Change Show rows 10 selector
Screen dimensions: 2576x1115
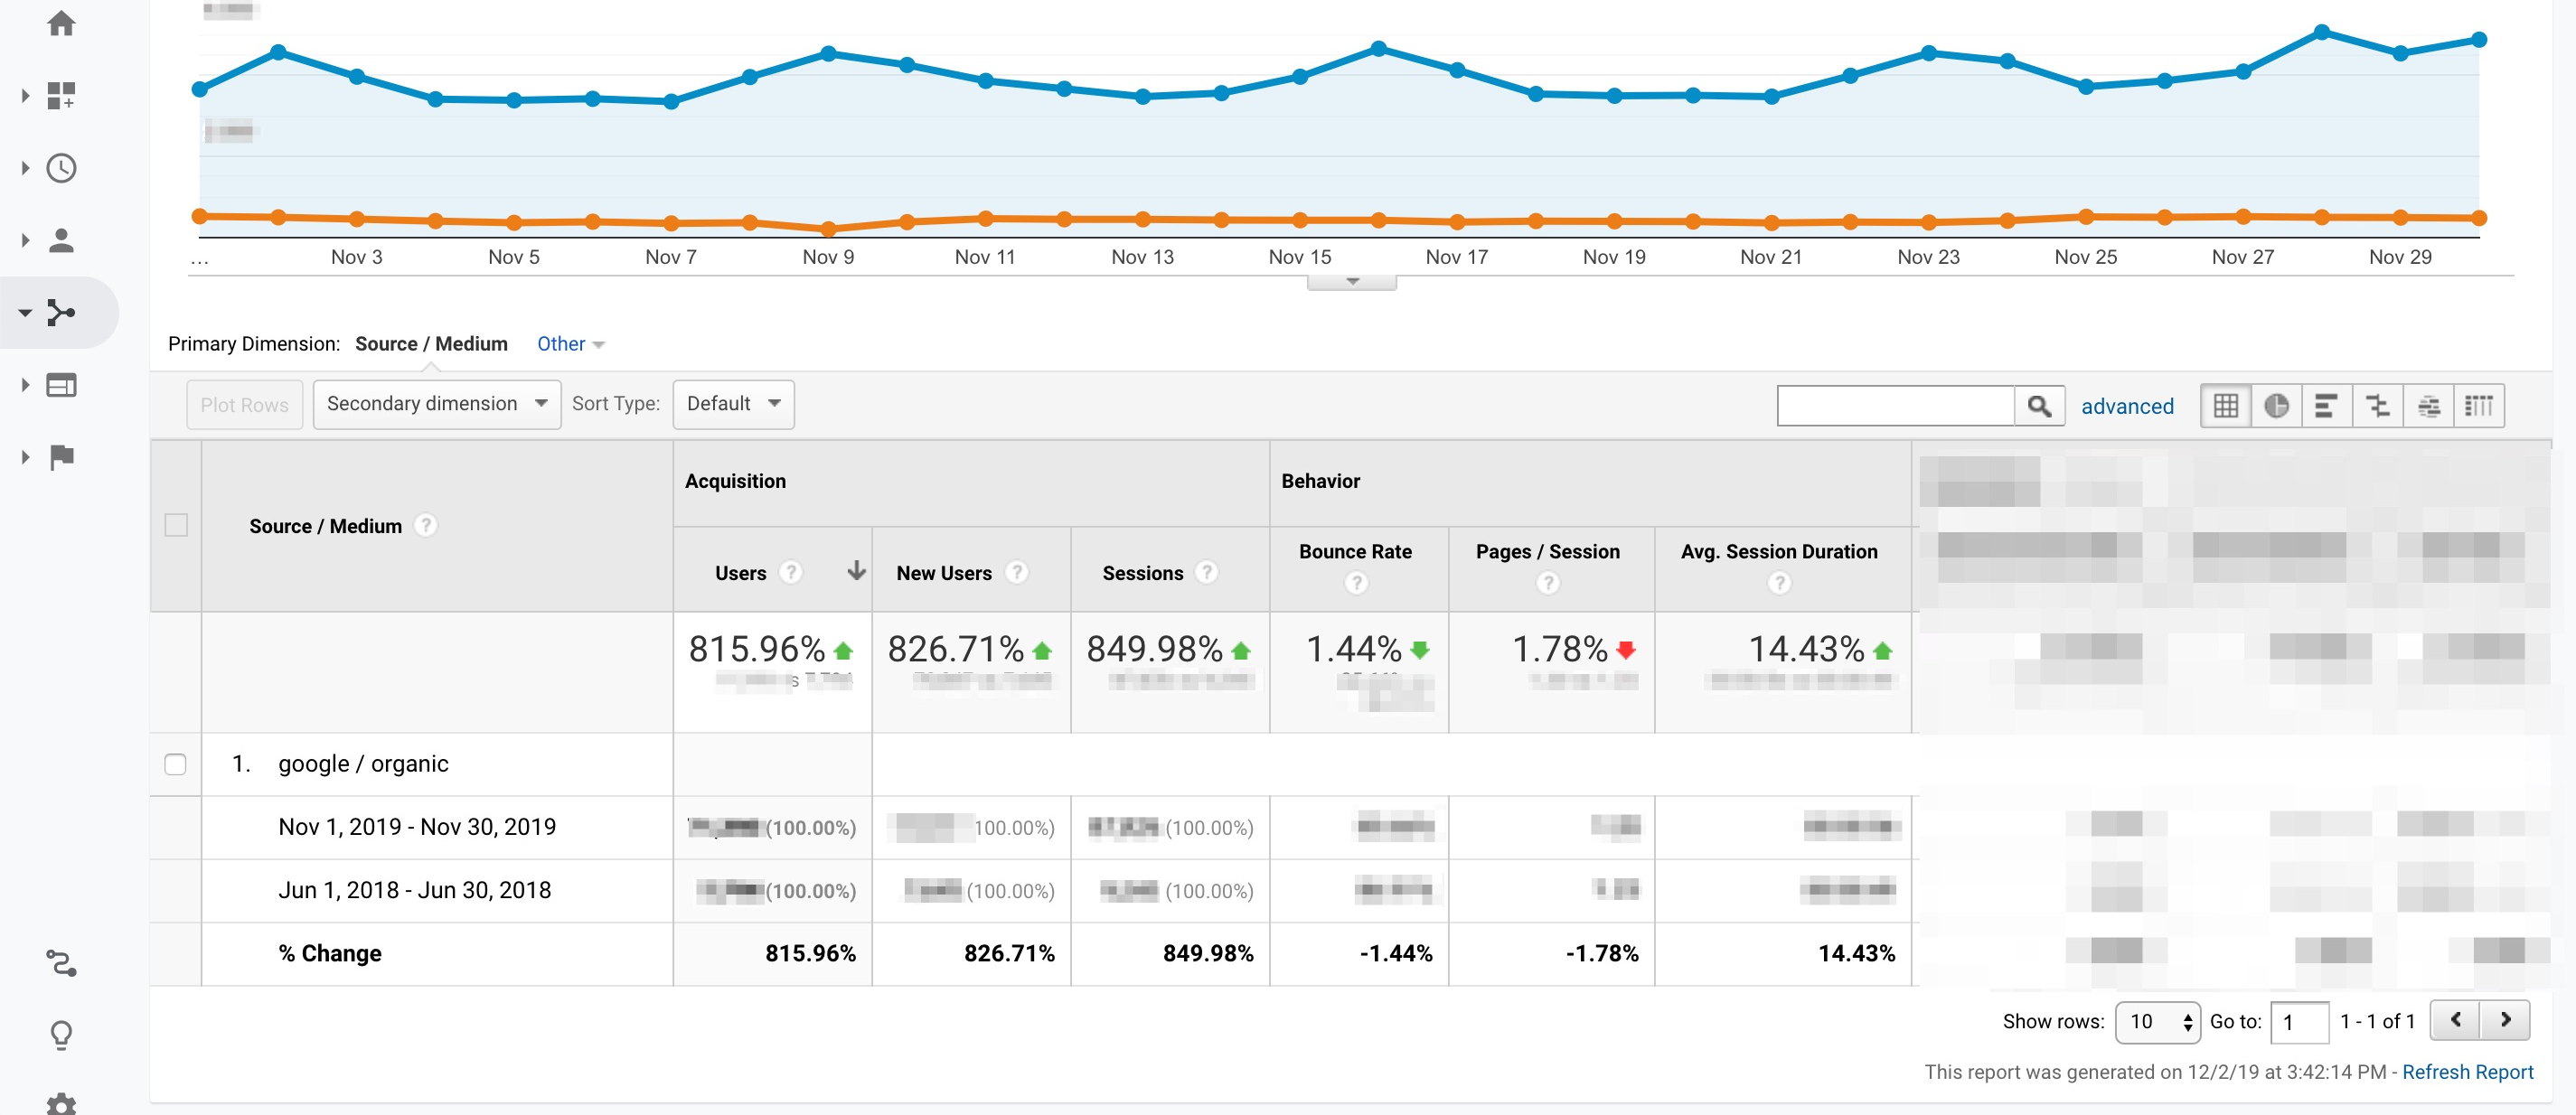point(2158,1022)
